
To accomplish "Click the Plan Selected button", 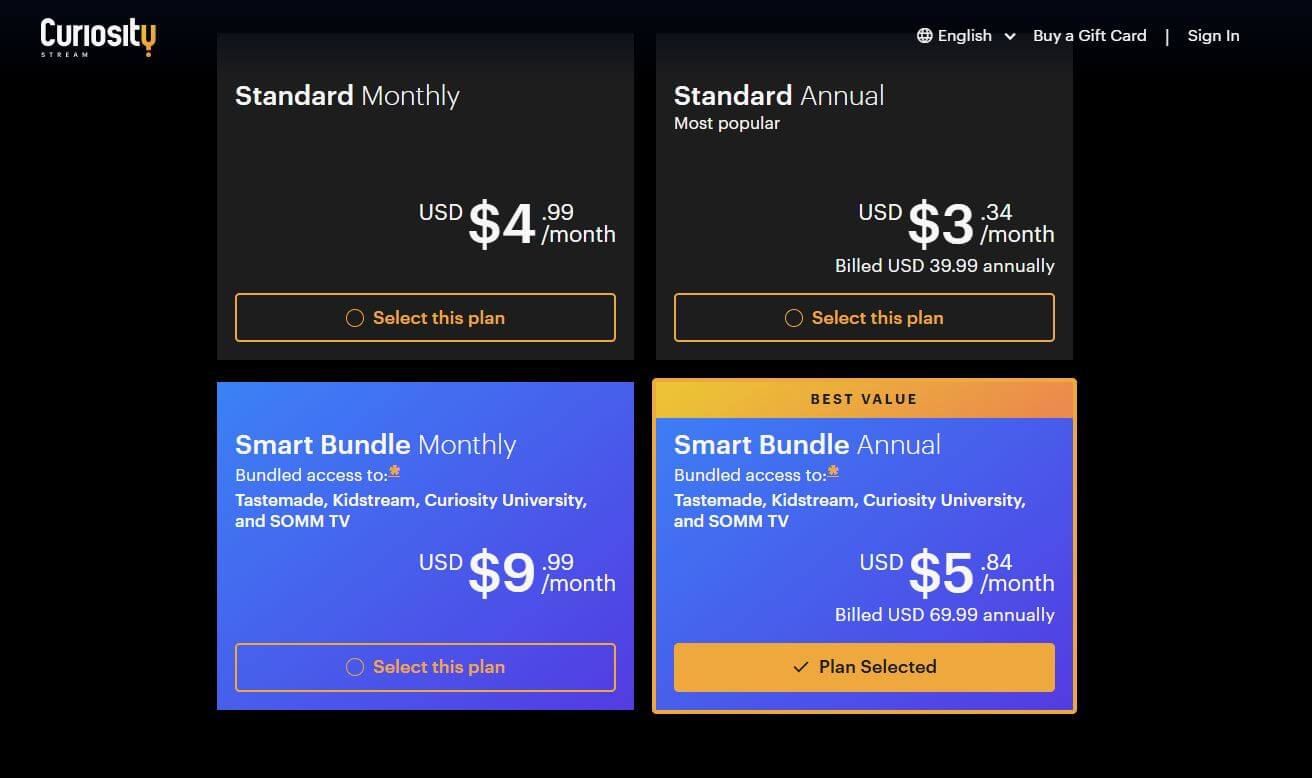I will pos(864,666).
